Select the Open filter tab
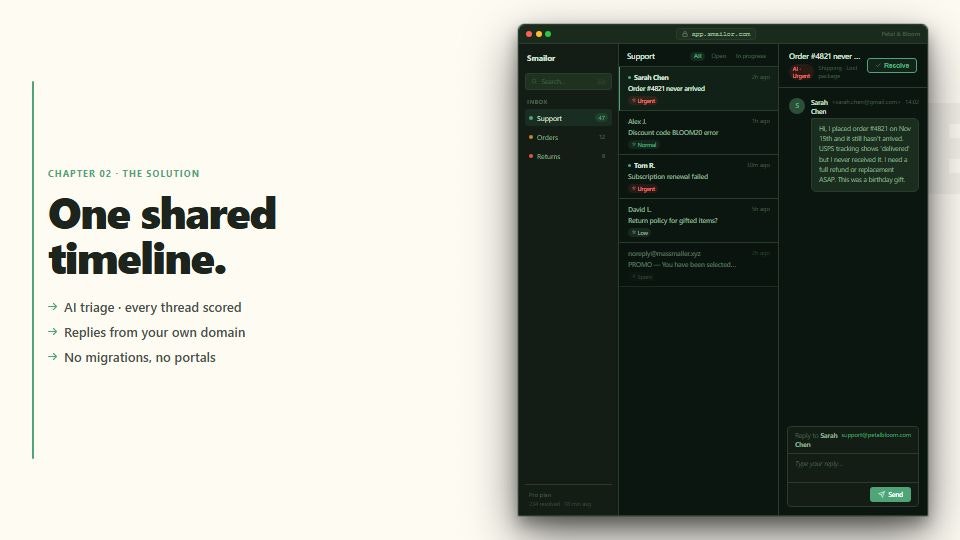 point(719,56)
